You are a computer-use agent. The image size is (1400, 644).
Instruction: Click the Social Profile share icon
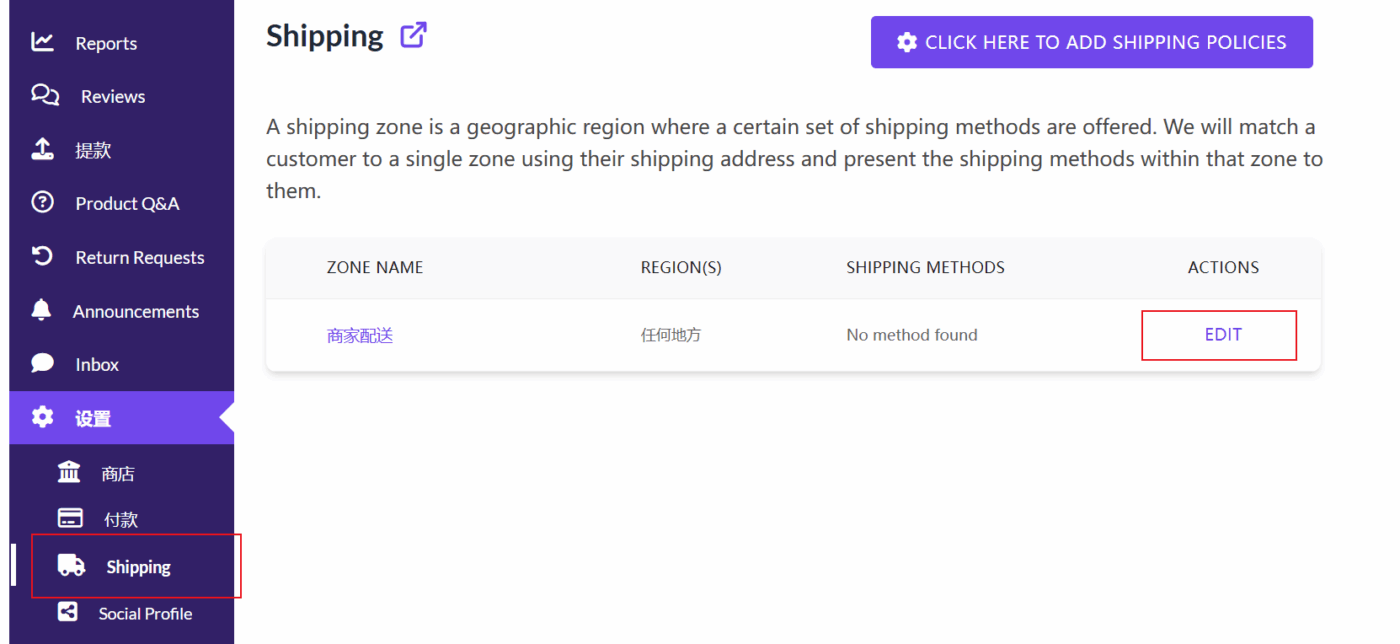tap(68, 612)
